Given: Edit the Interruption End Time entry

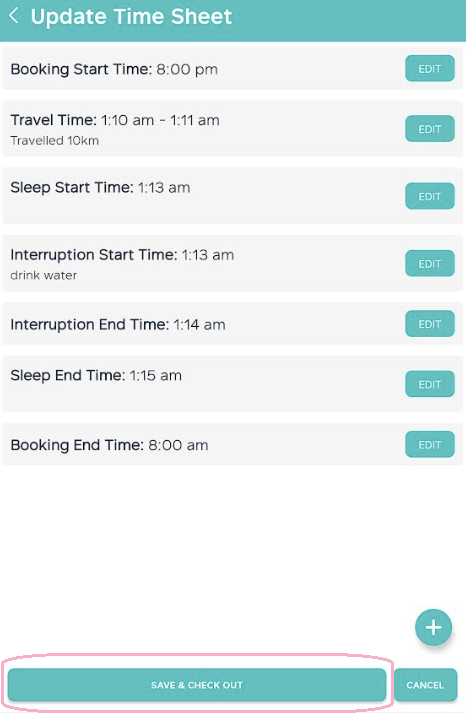Looking at the screenshot, I should [430, 324].
